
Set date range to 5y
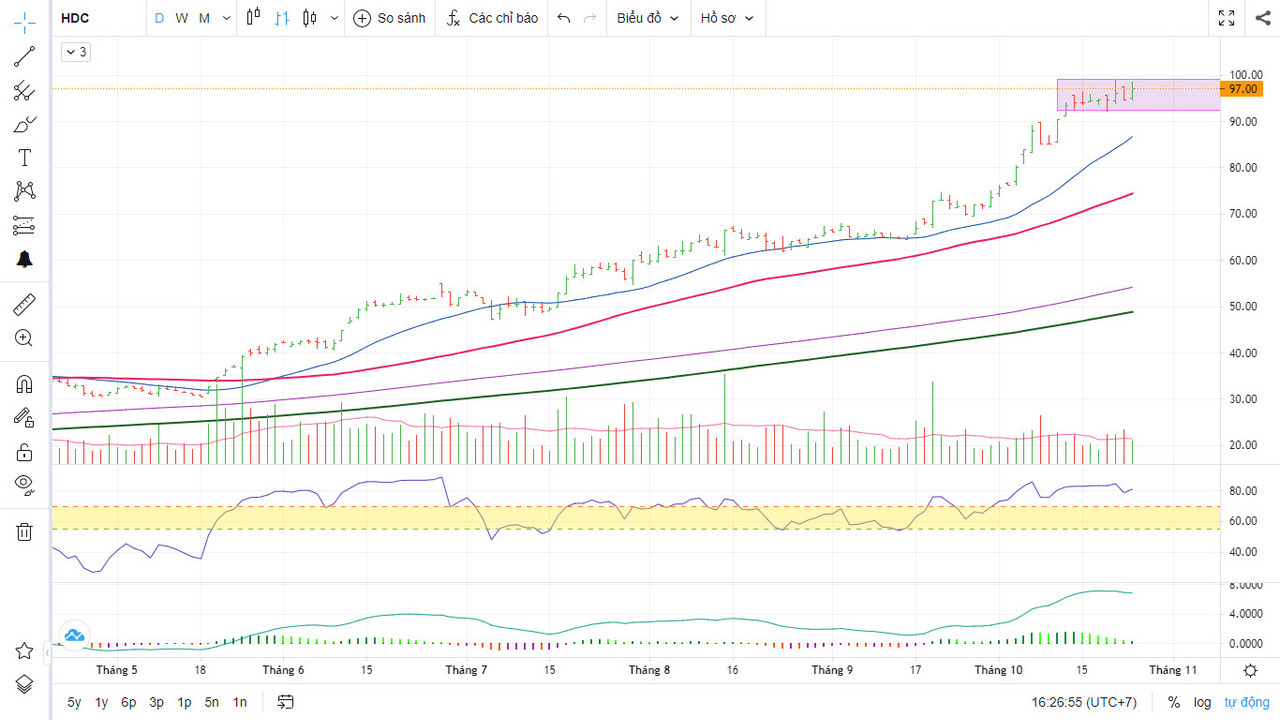(x=74, y=702)
